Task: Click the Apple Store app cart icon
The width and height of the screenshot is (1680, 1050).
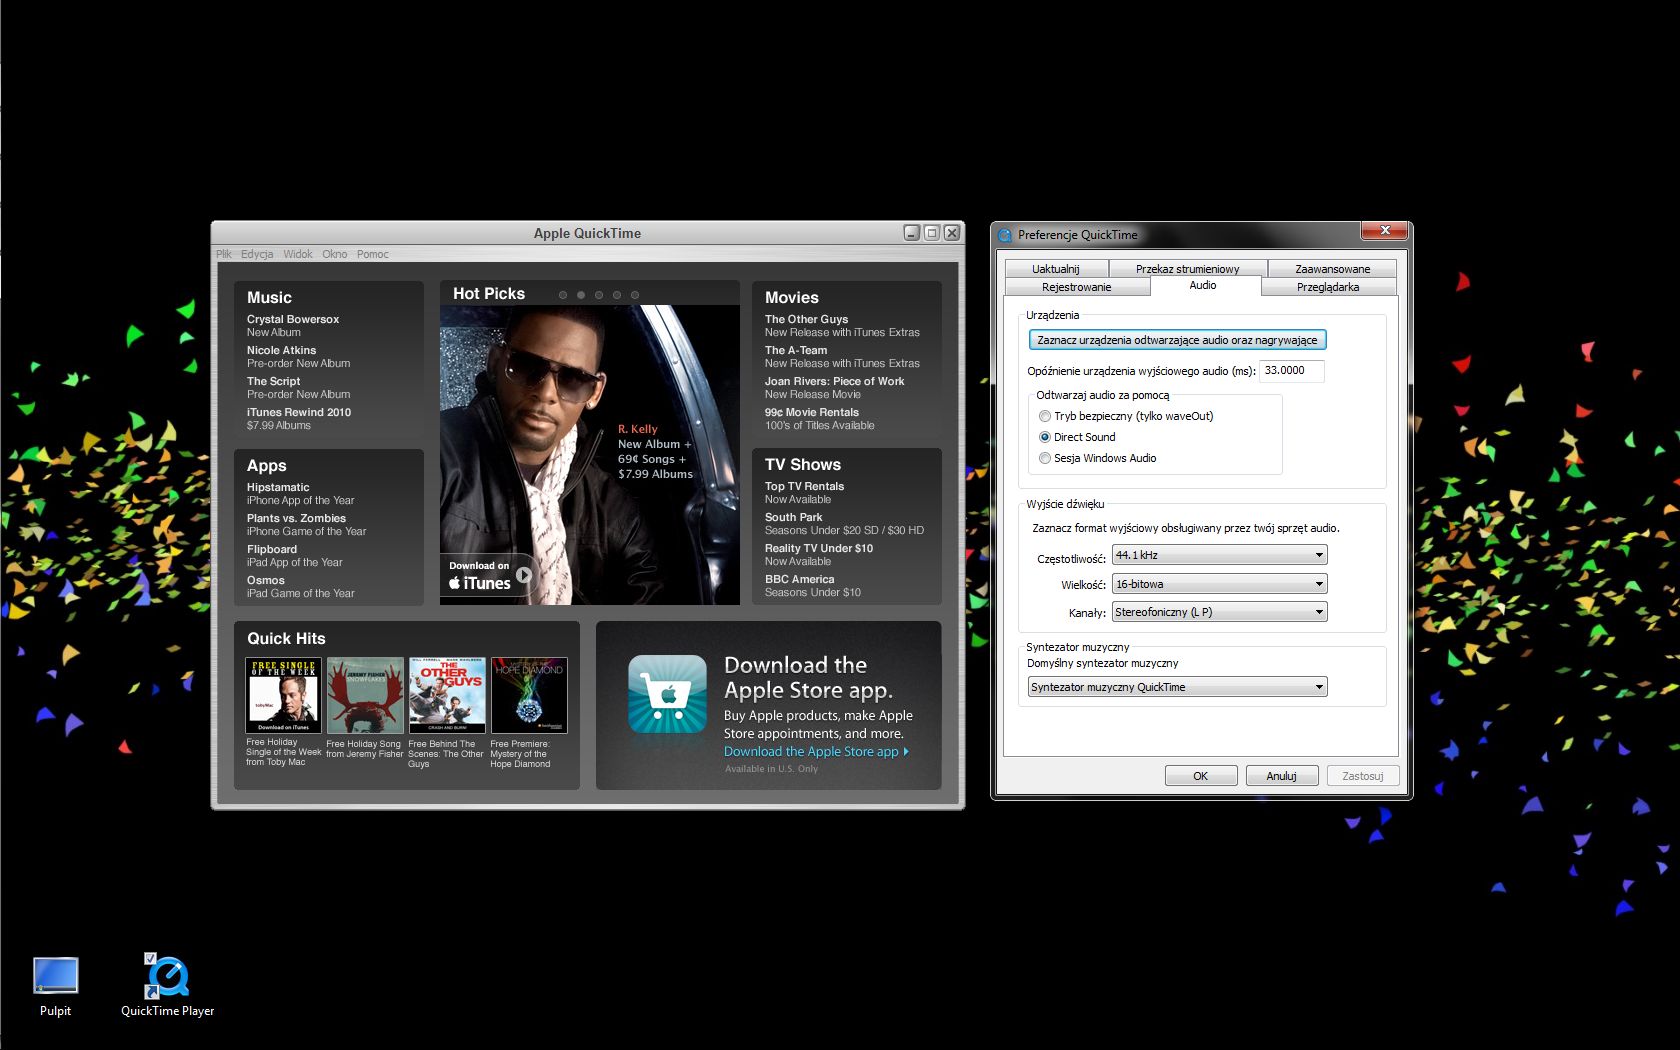Action: [x=667, y=695]
